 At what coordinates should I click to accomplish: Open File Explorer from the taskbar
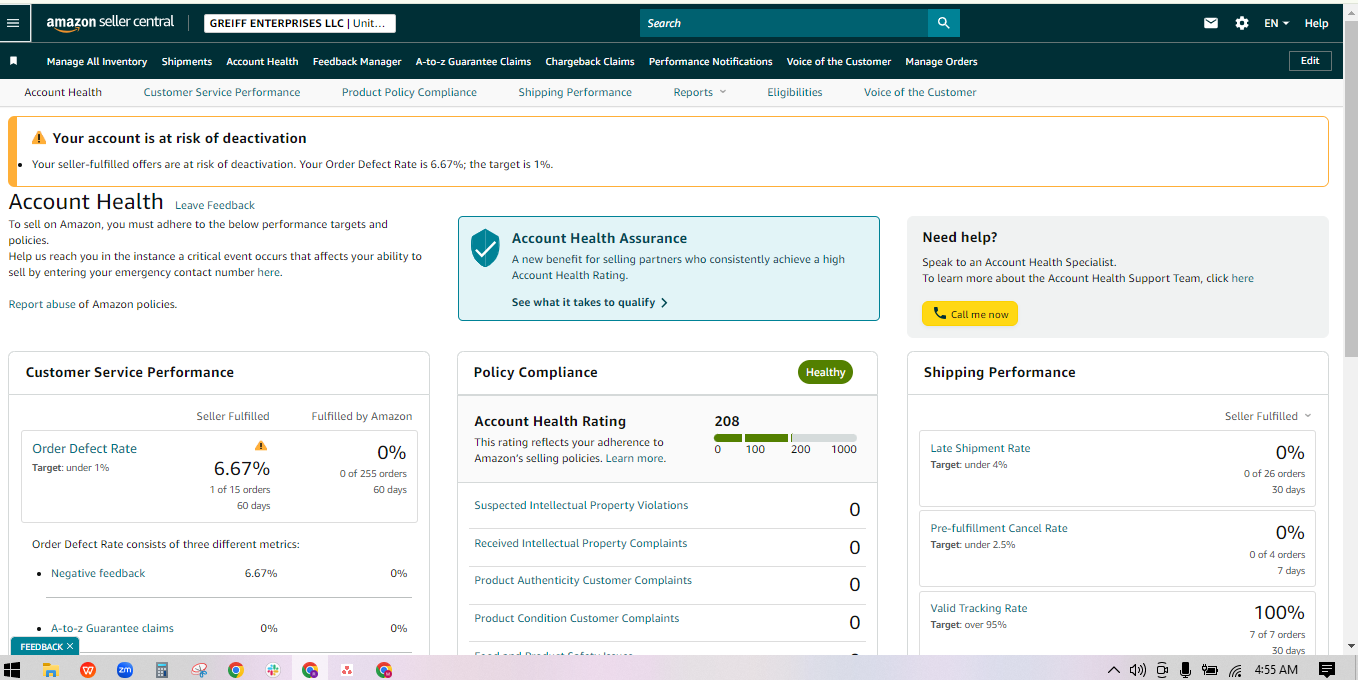point(50,670)
